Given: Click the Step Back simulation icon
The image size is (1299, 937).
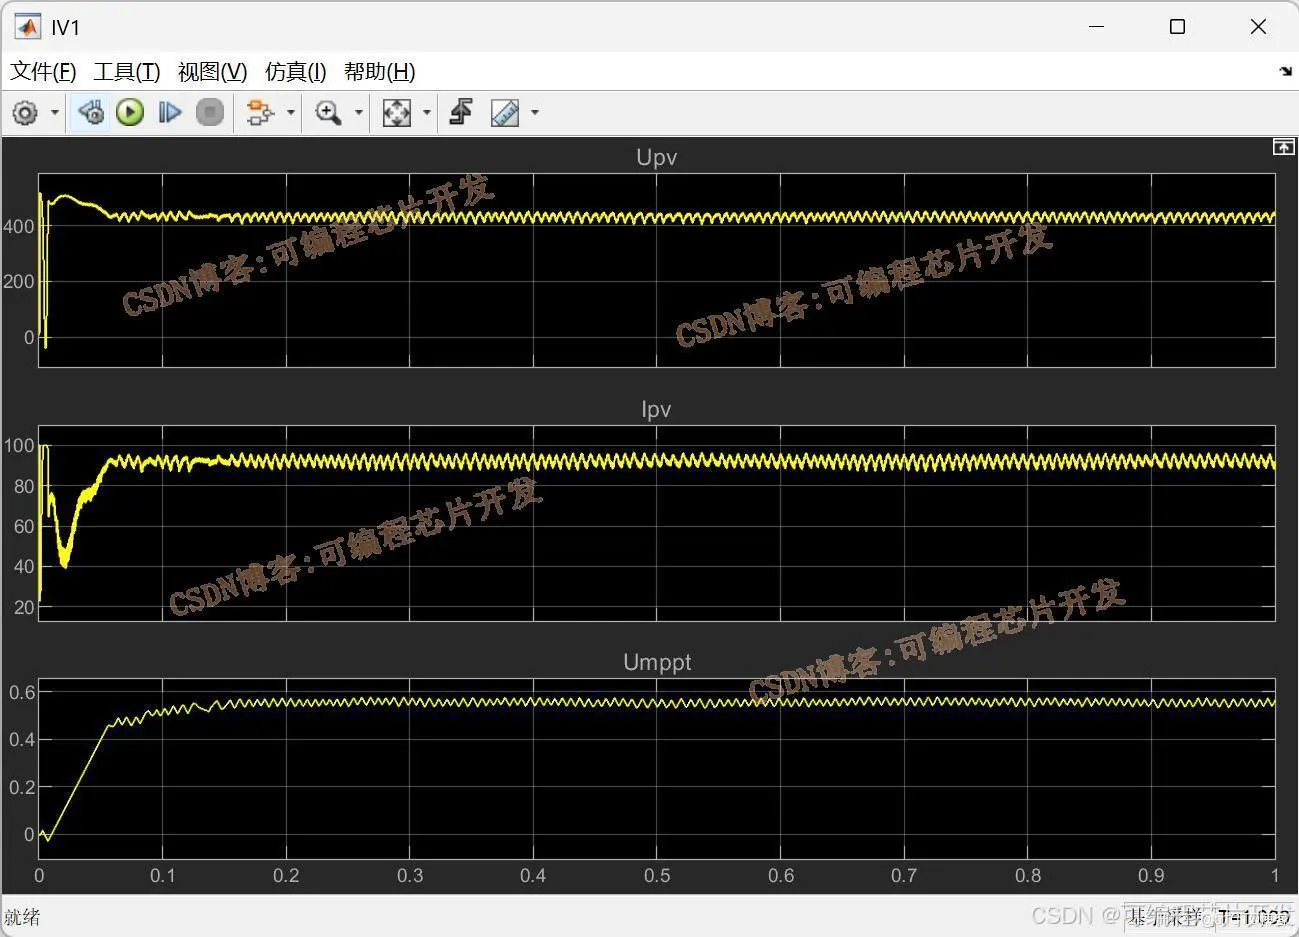Looking at the screenshot, I should click(91, 113).
